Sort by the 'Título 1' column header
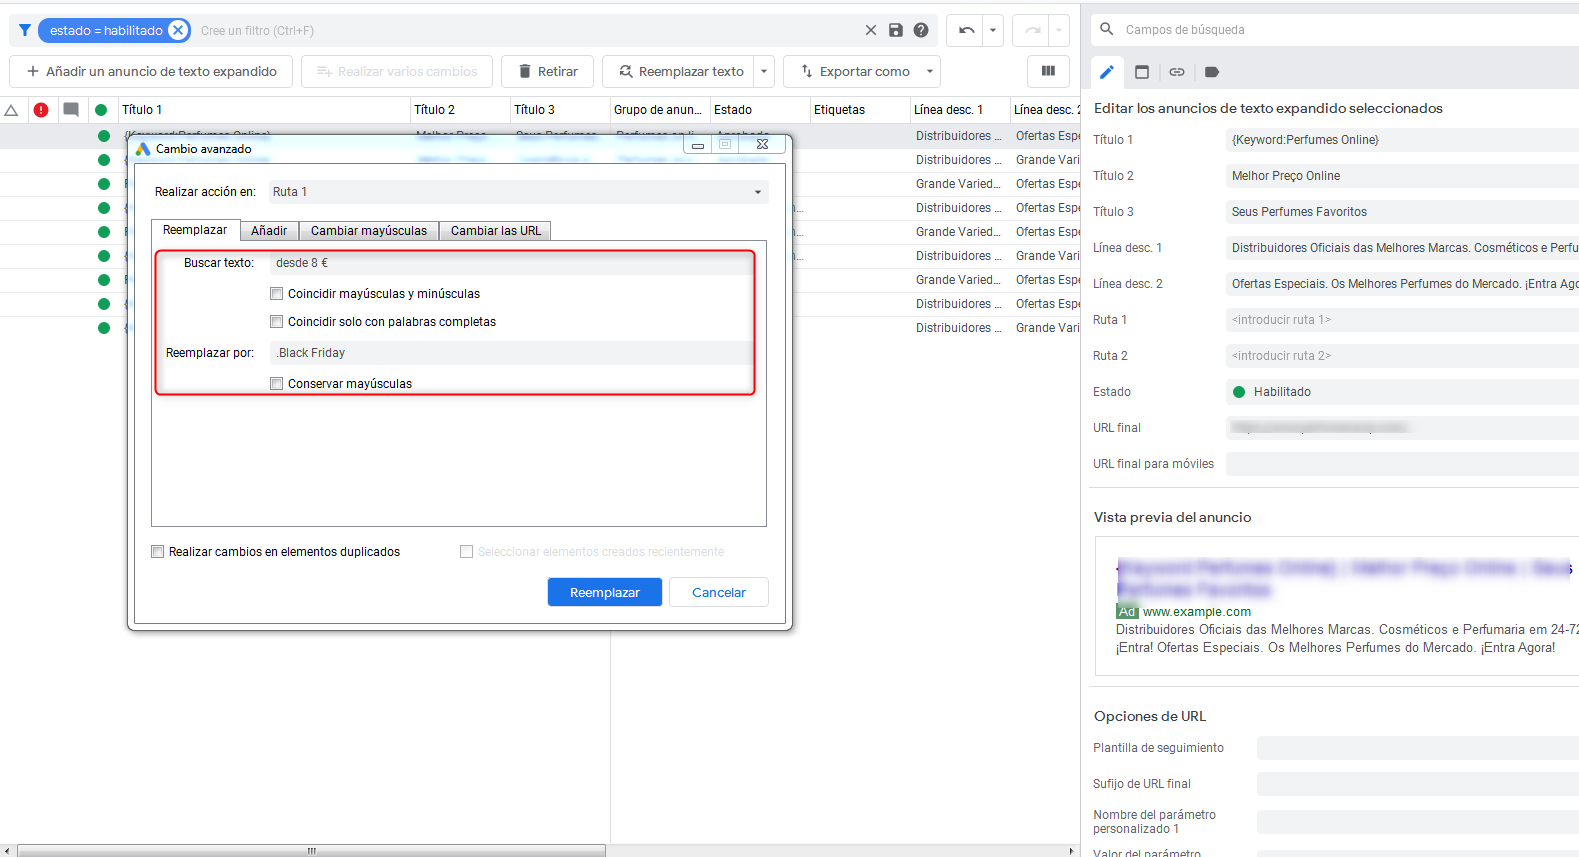Screen dimensions: 1579x857 tap(264, 110)
